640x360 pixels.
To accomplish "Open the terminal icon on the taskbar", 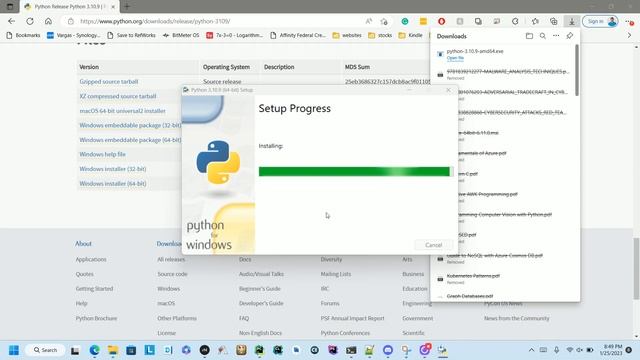I will tap(351, 350).
